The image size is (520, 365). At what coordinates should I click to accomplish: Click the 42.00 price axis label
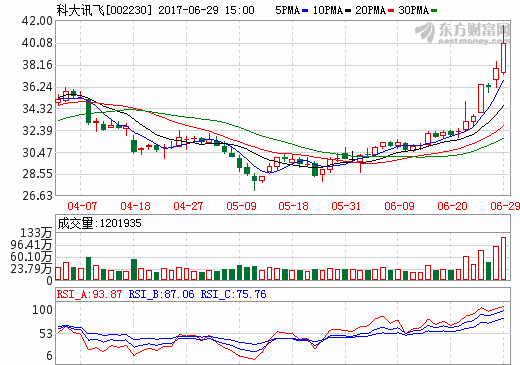[37, 21]
